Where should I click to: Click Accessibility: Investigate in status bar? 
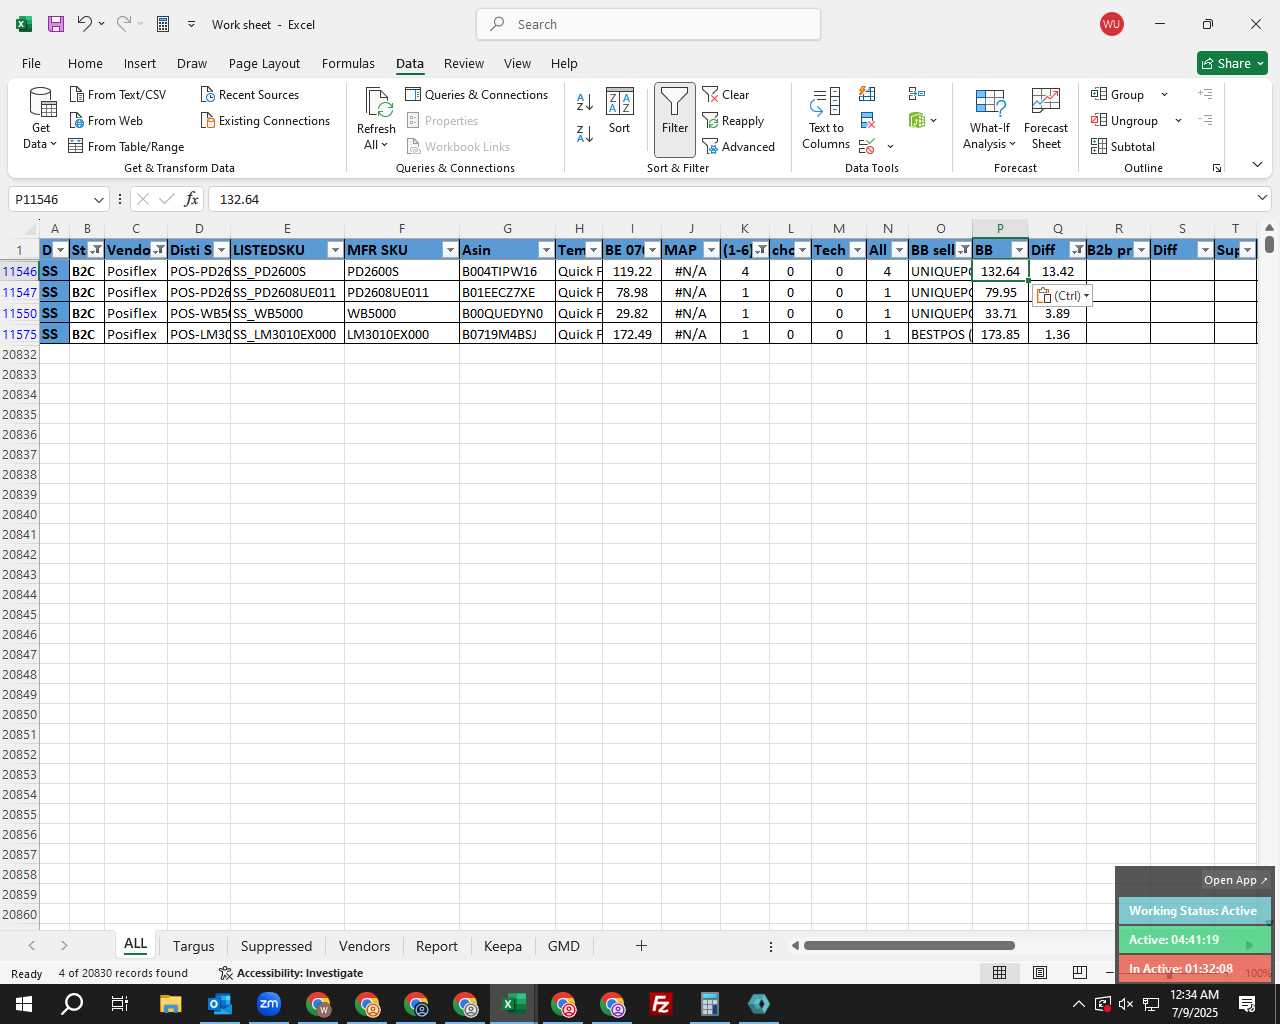291,973
